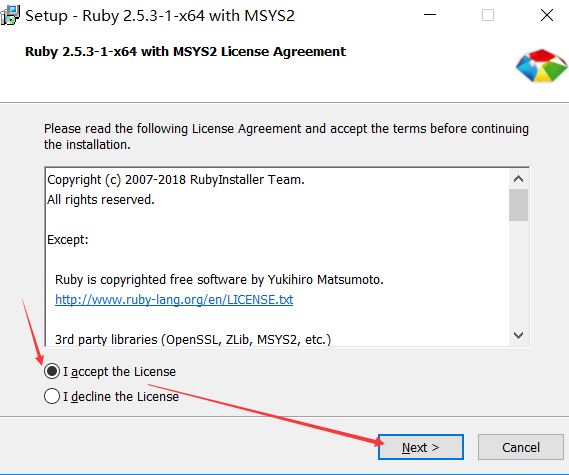569x475 pixels.
Task: Minimize the Setup window
Action: 430,15
